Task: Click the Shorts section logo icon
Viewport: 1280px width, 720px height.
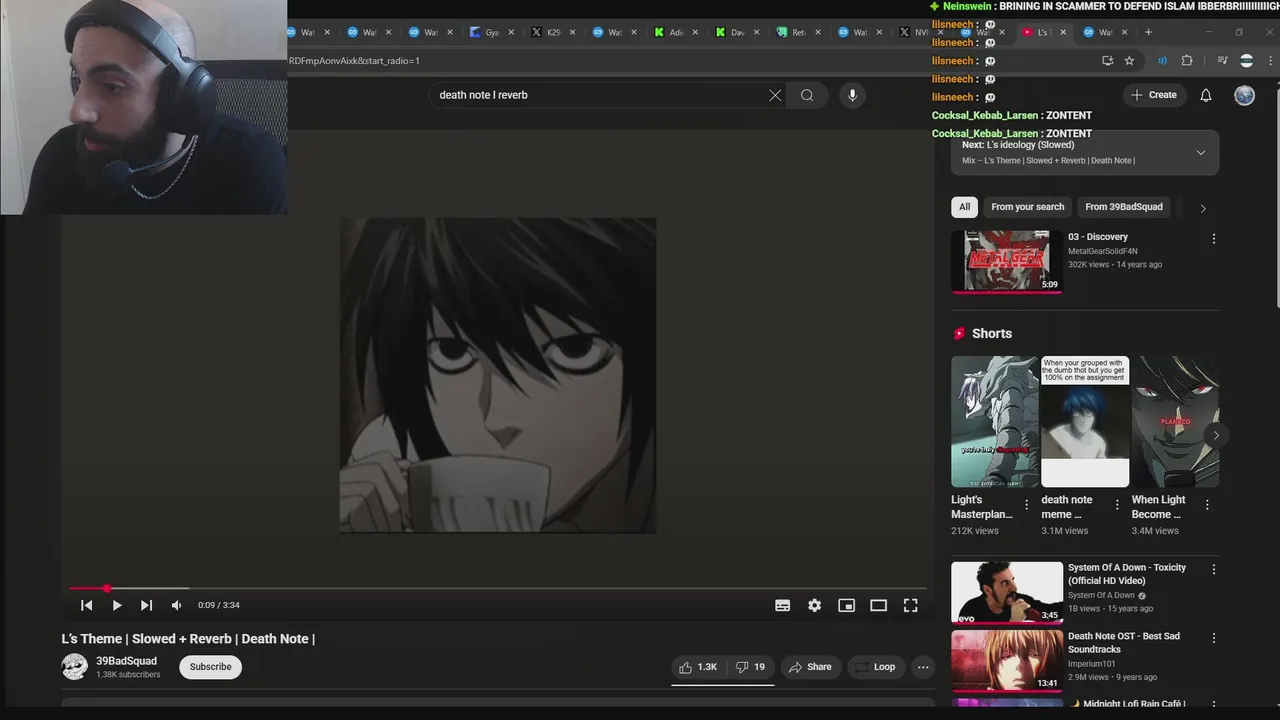Action: click(959, 333)
